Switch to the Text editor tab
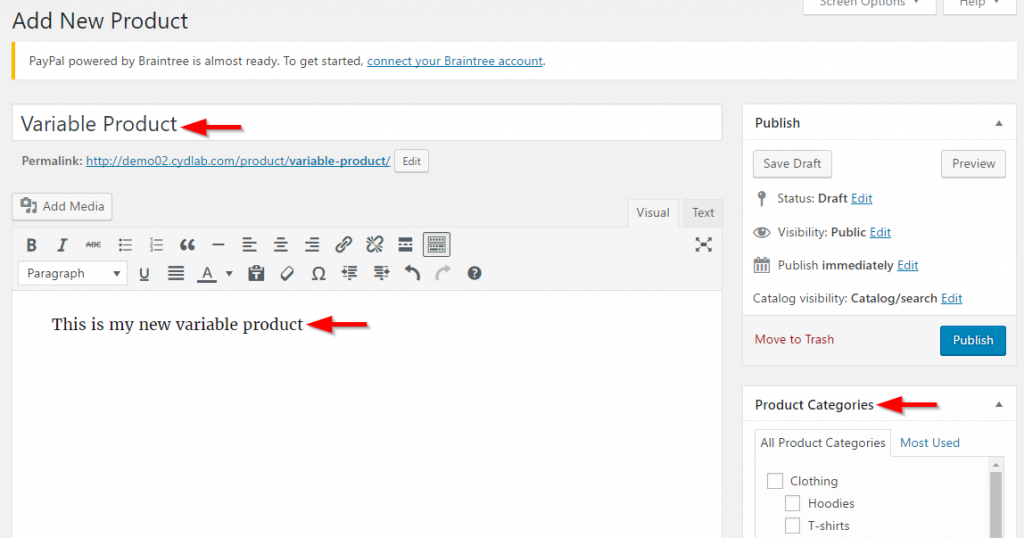1024x538 pixels. [703, 212]
